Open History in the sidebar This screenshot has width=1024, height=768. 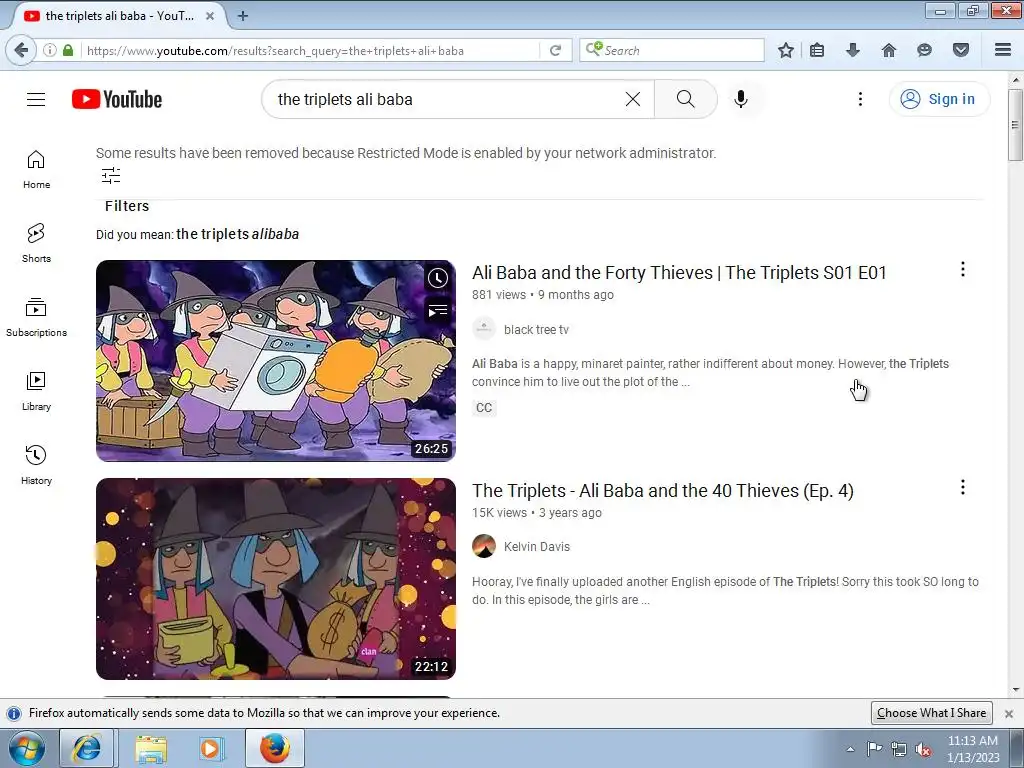pyautogui.click(x=36, y=465)
